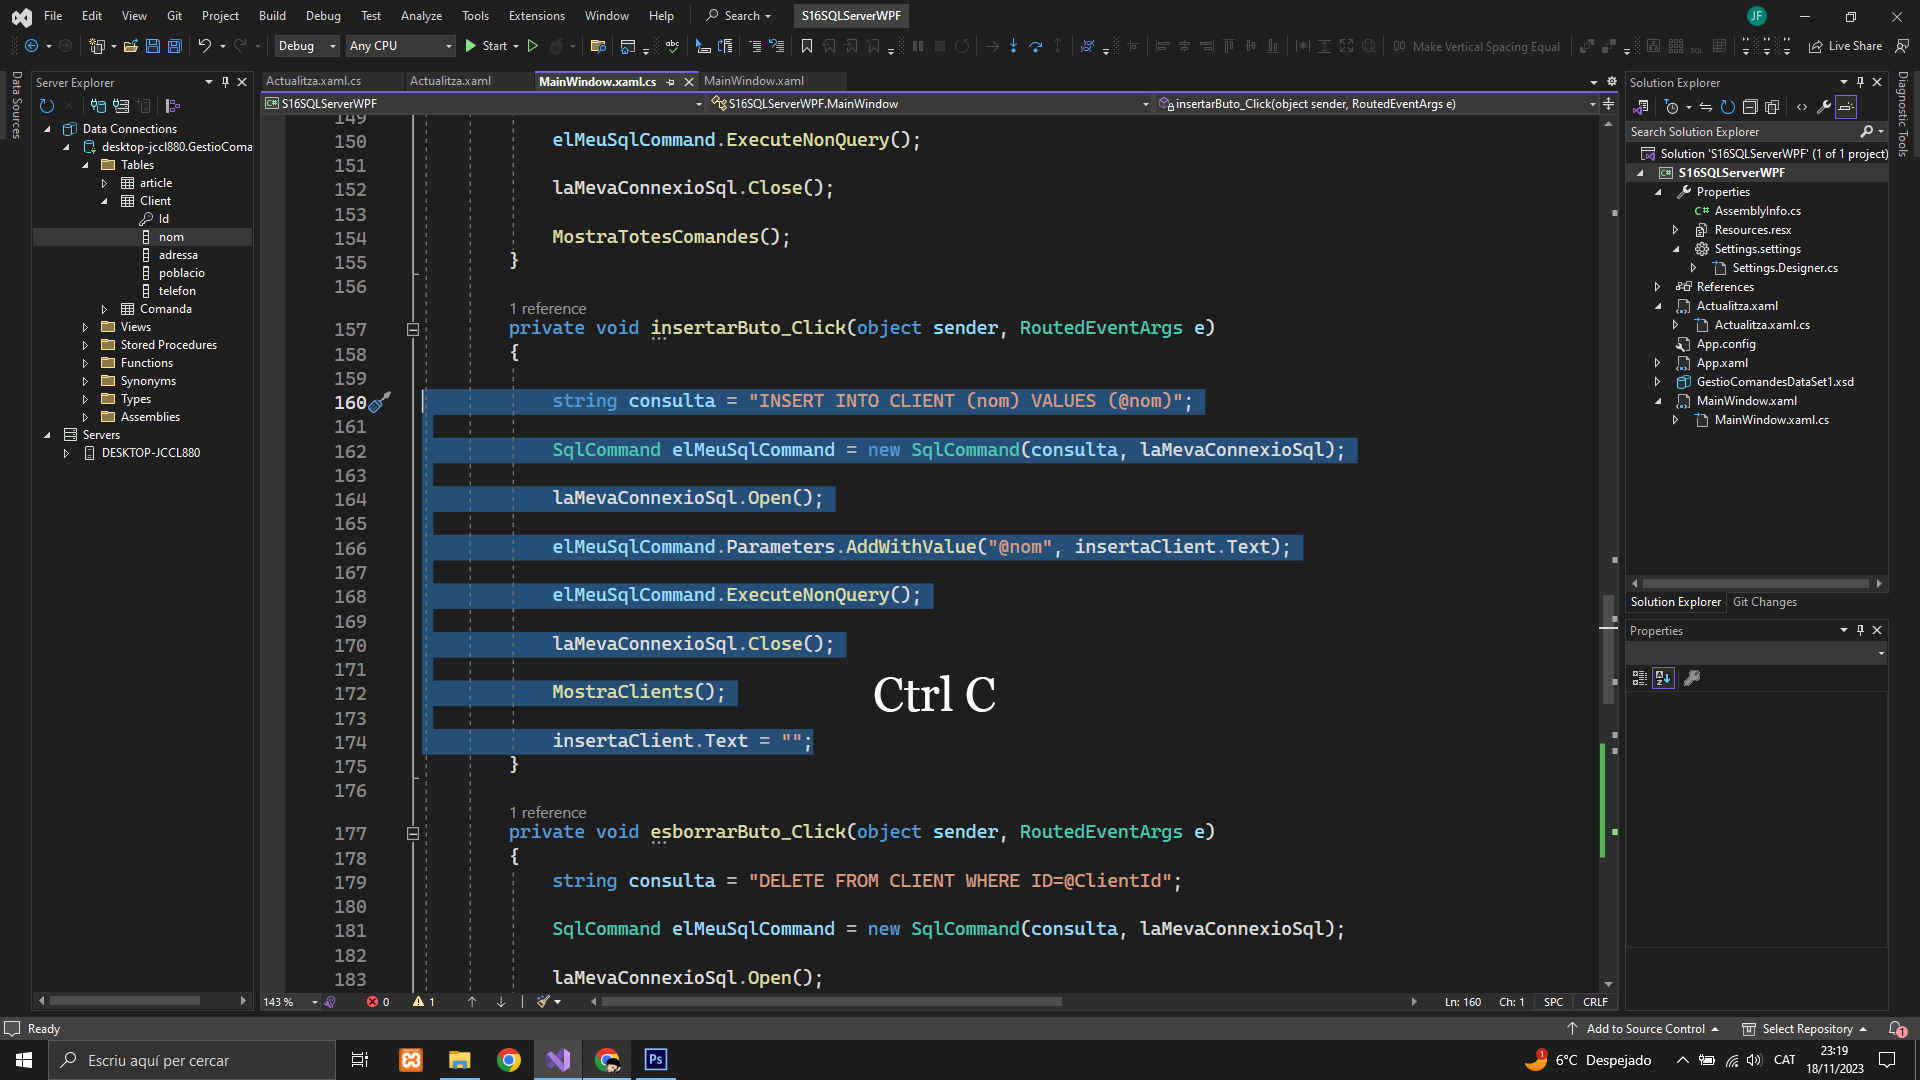This screenshot has height=1080, width=1920.
Task: Click the Save All toolbar icon
Action: pos(175,46)
